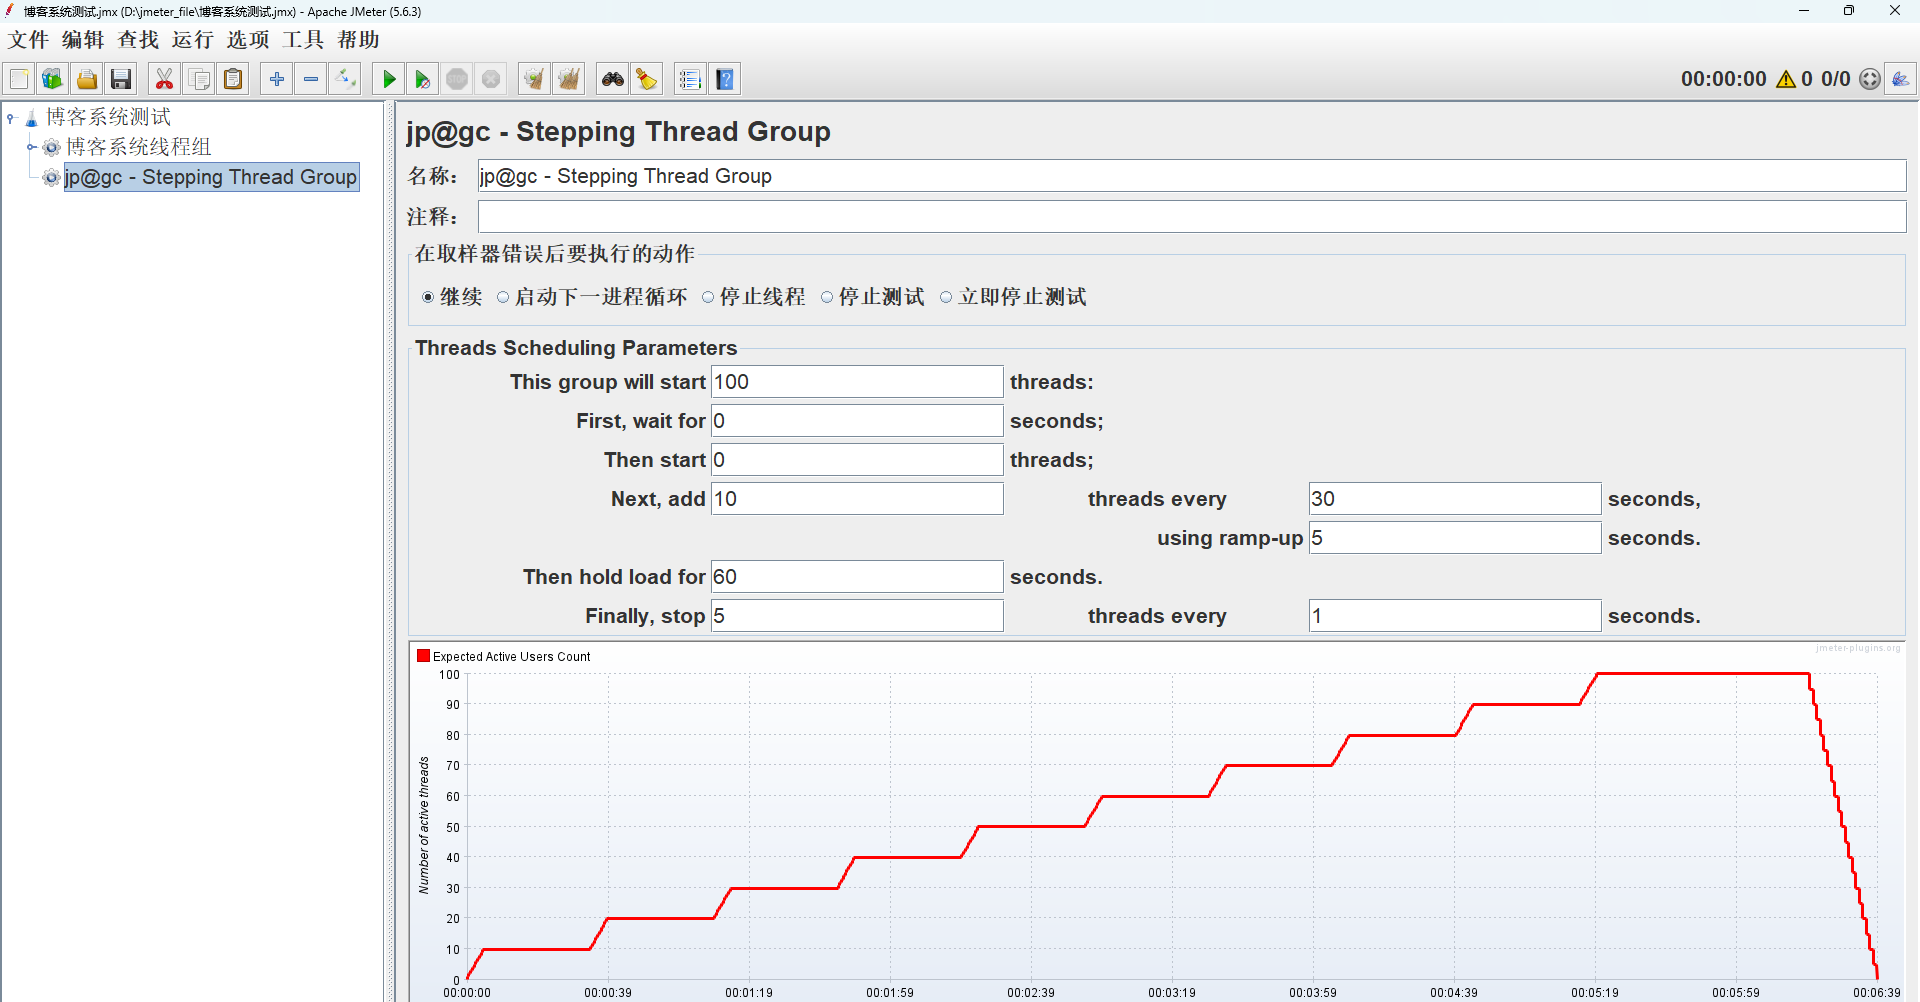Copy the selected element

tap(199, 79)
